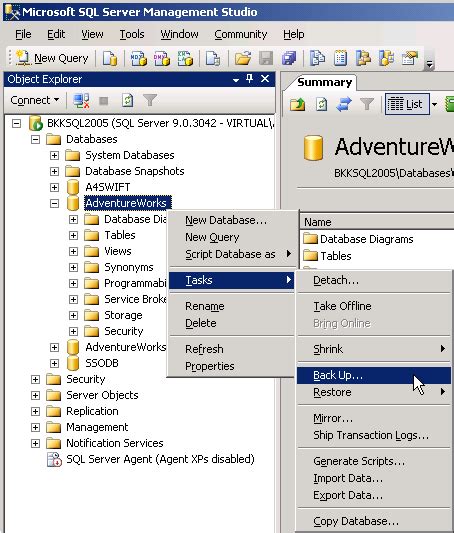The image size is (454, 533).
Task: Expand the Database Snapshots node
Action: (x=54, y=171)
